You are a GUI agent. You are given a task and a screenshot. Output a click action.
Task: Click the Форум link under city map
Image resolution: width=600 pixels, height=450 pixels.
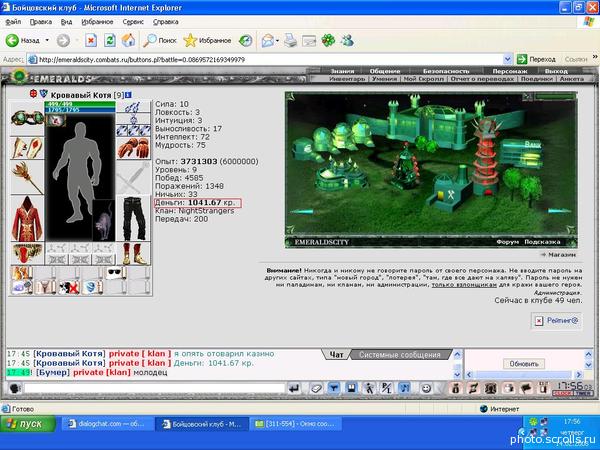pyautogui.click(x=507, y=242)
